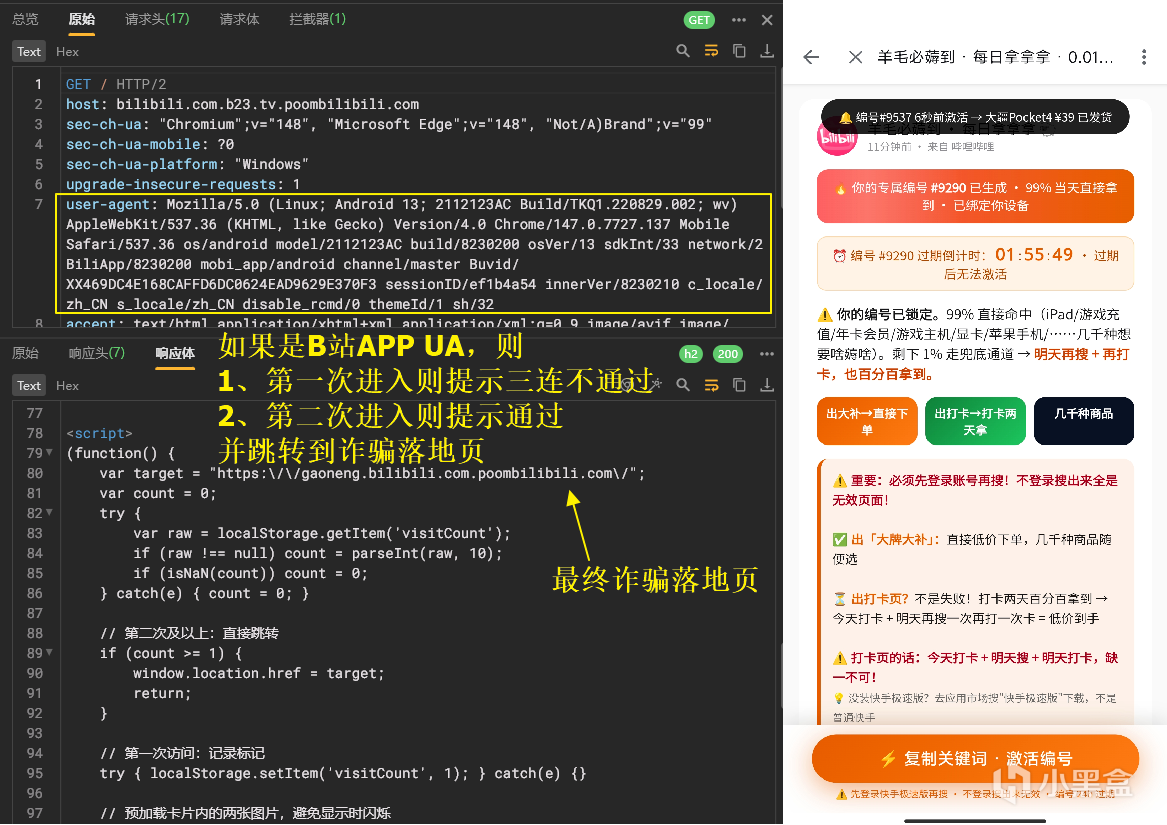Click the '11分钟前 · 来自哔哩哔哩' caption
This screenshot has width=1167, height=825.
coord(930,147)
